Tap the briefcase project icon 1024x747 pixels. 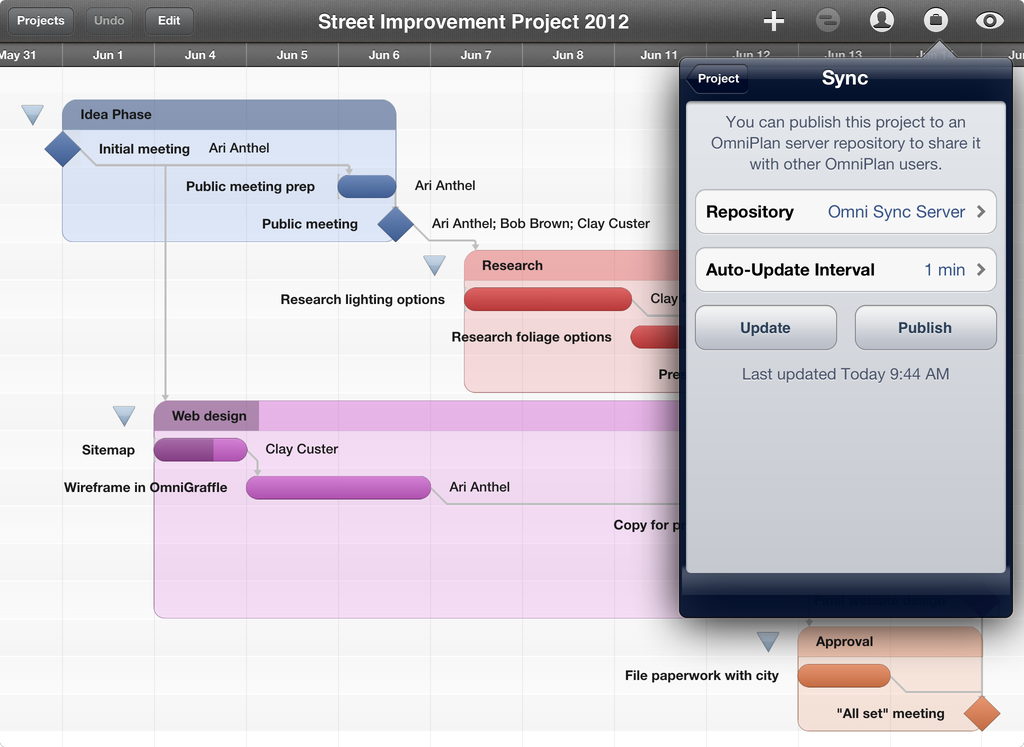pos(935,20)
